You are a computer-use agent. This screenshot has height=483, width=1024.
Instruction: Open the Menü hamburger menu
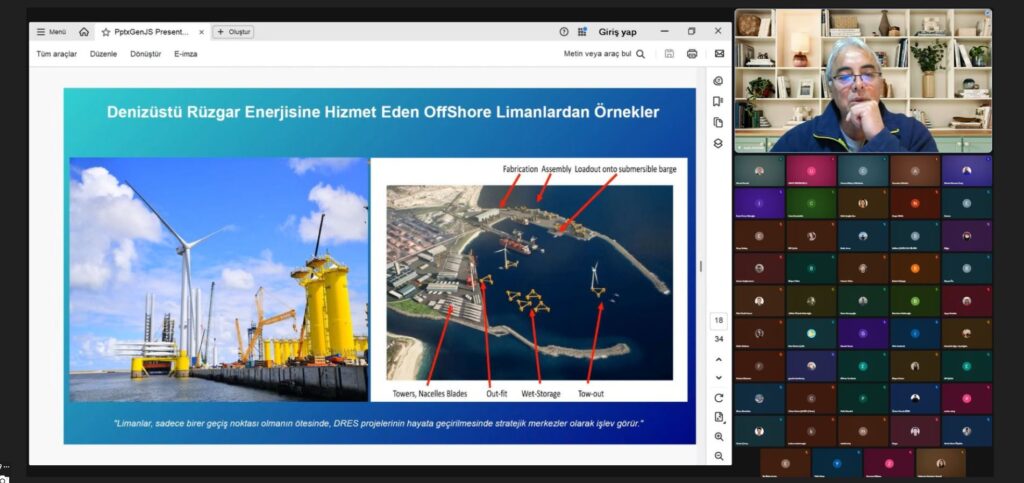tap(51, 32)
